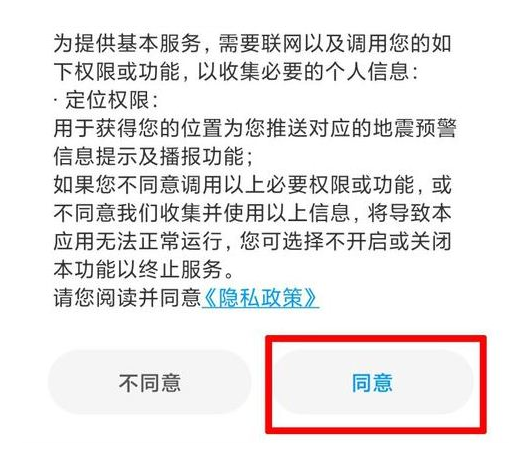Click the 不开启或关闭 phrase

[x=389, y=241]
